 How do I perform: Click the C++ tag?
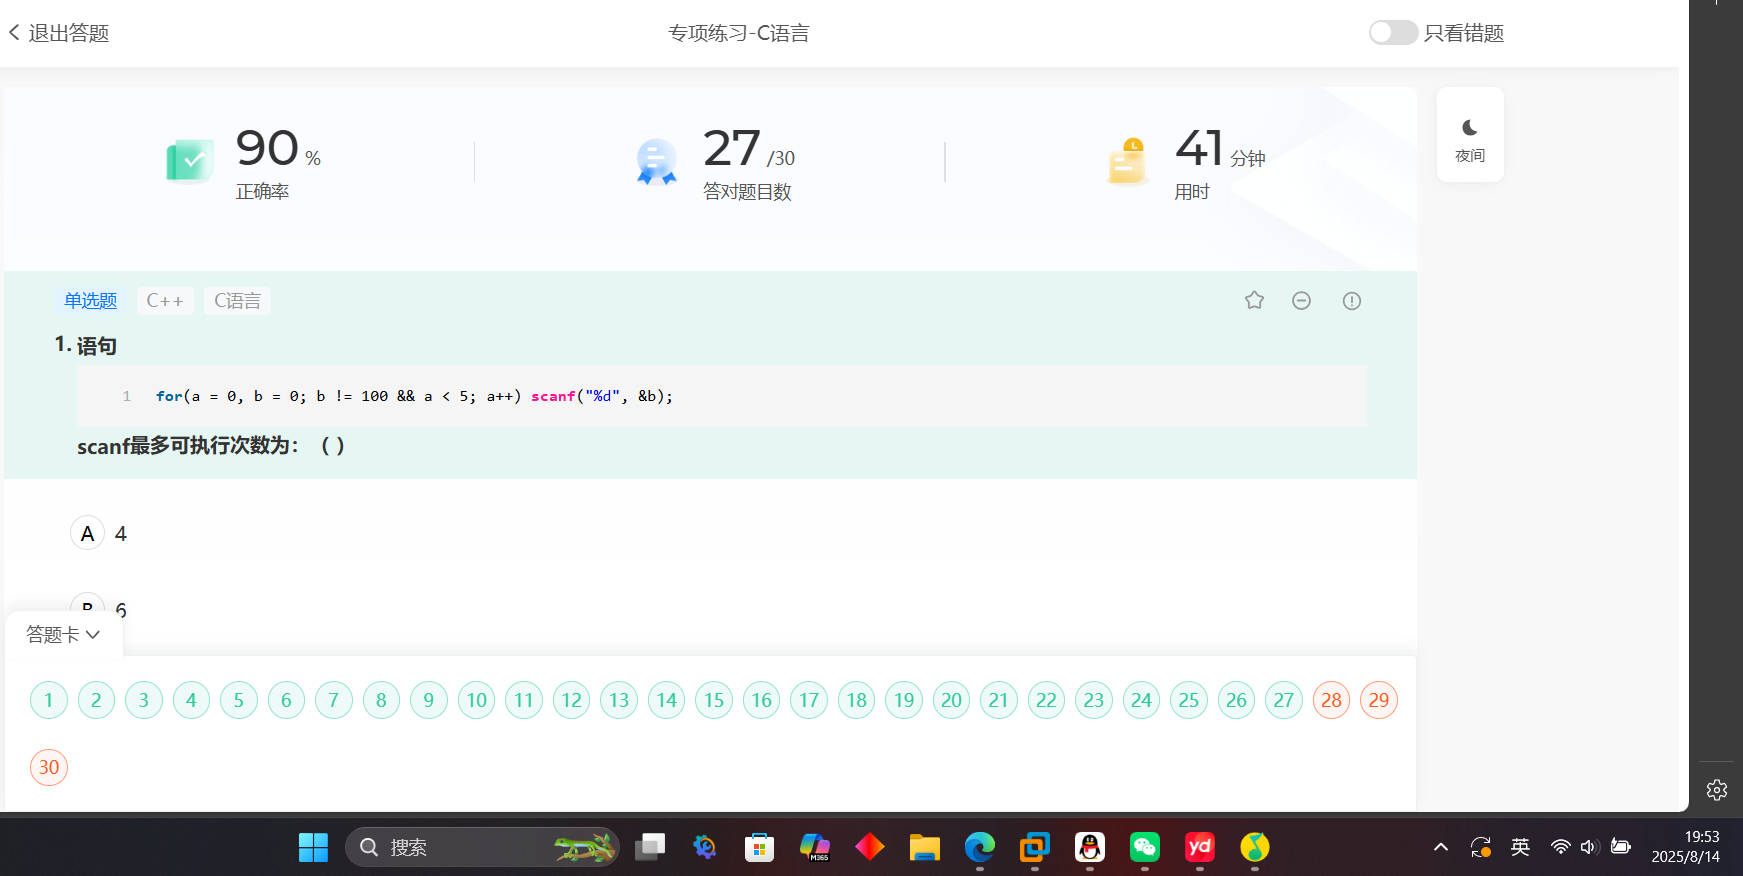tap(165, 300)
